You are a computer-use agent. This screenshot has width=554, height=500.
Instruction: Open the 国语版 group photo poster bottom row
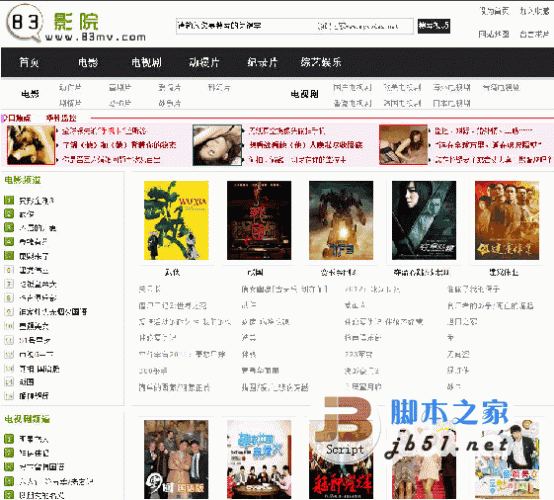pyautogui.click(x=176, y=459)
